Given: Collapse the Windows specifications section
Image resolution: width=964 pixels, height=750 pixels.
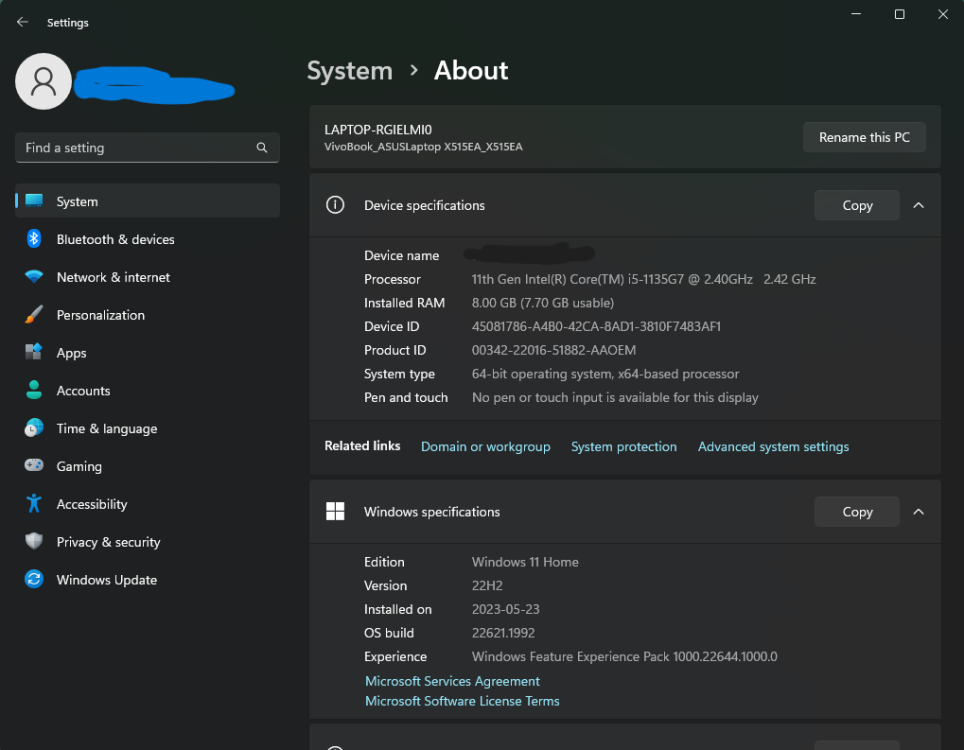Looking at the screenshot, I should pyautogui.click(x=918, y=511).
